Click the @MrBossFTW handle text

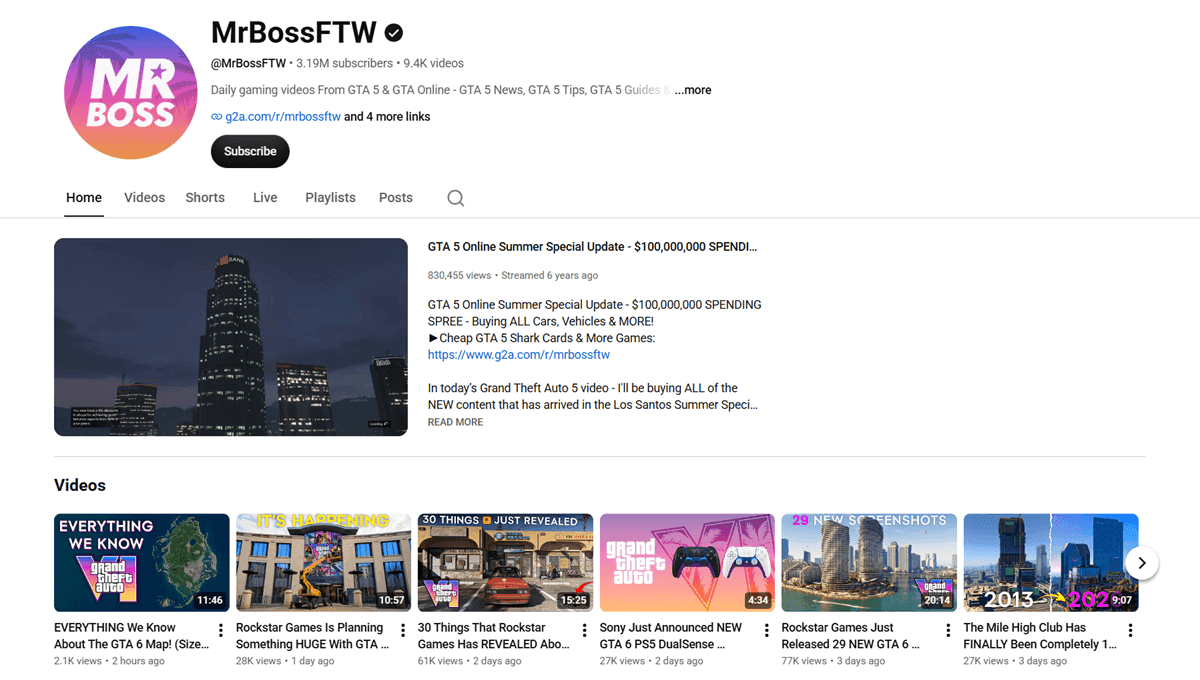coord(248,63)
